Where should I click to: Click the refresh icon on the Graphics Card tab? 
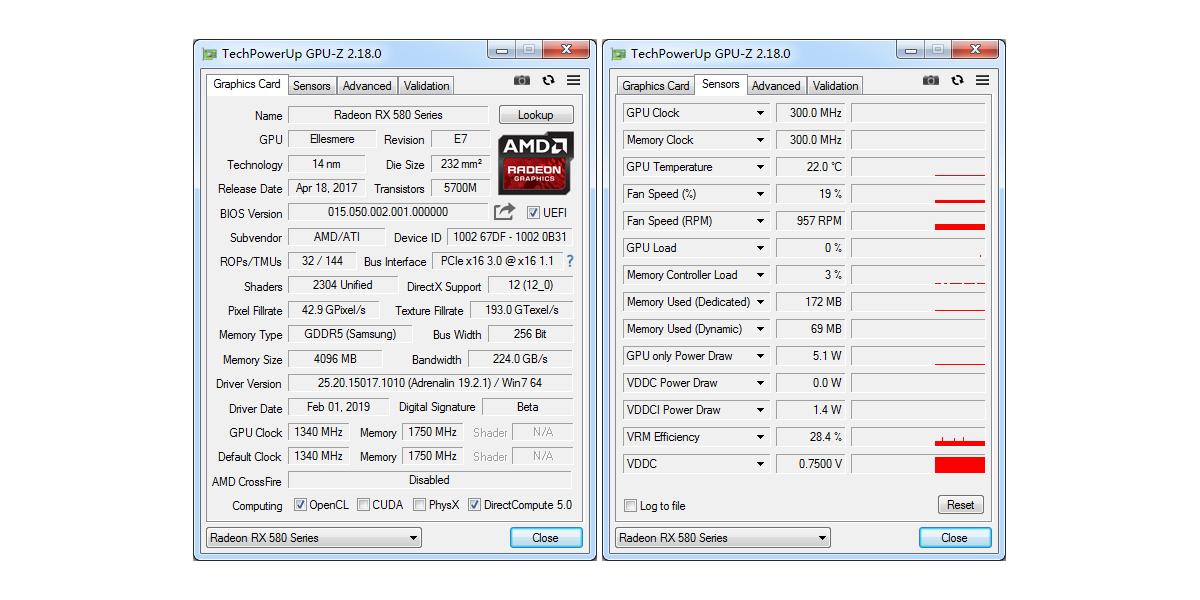(548, 80)
